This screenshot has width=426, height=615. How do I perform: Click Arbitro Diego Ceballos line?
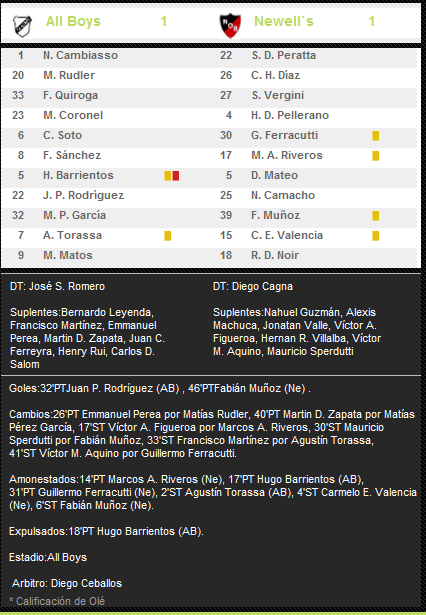[67, 583]
